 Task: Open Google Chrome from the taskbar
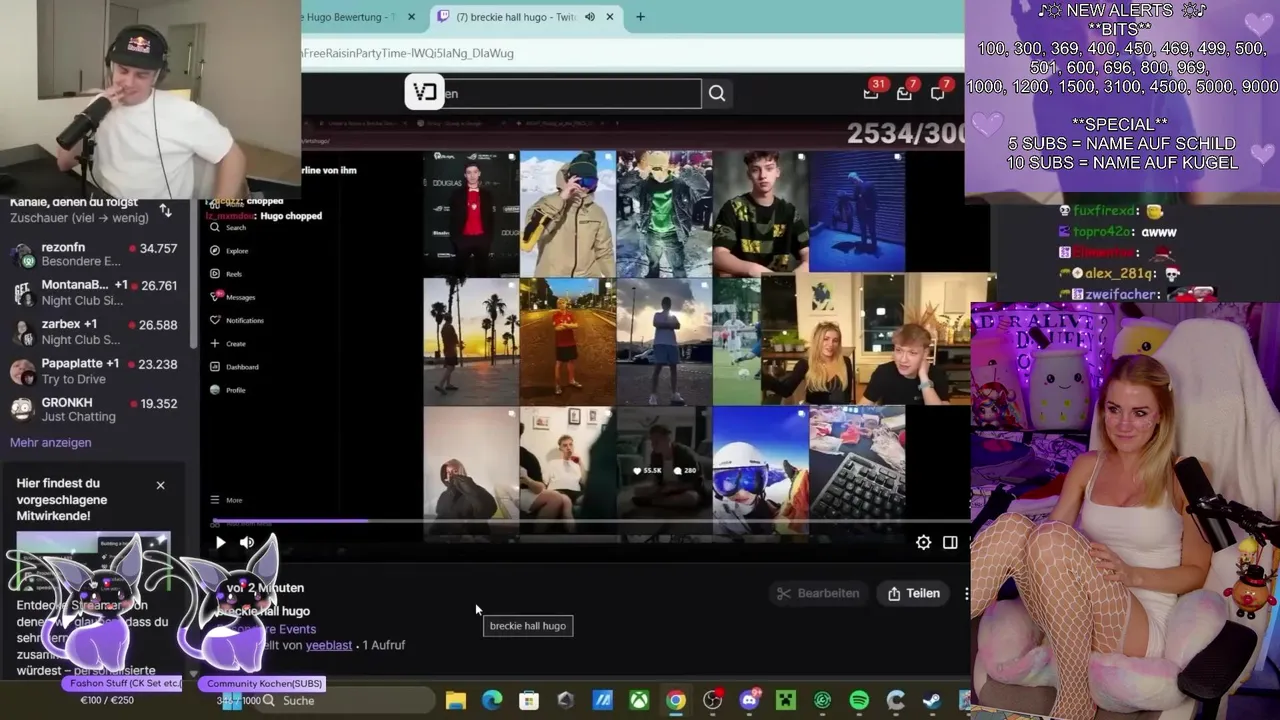[x=676, y=701]
